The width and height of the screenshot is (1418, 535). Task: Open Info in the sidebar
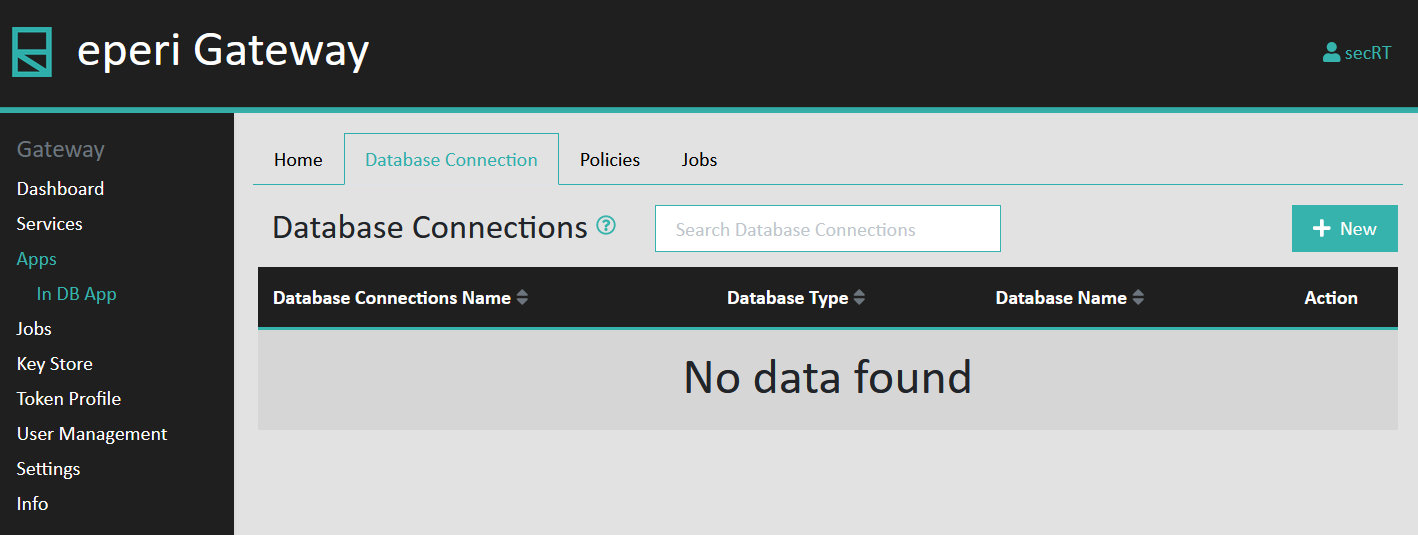pyautogui.click(x=32, y=504)
